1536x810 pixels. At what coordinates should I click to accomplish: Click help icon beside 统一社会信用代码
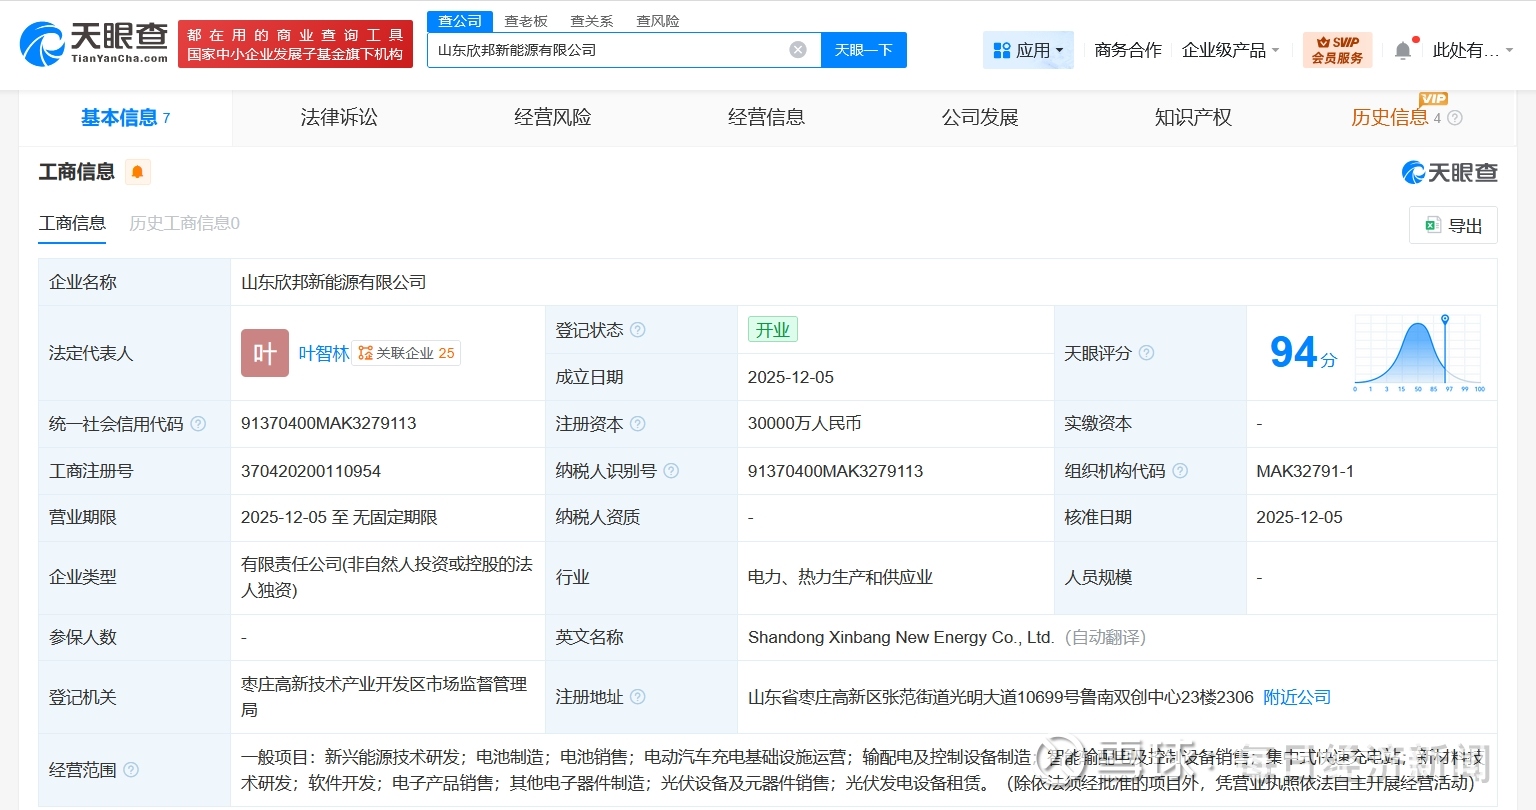(x=198, y=424)
